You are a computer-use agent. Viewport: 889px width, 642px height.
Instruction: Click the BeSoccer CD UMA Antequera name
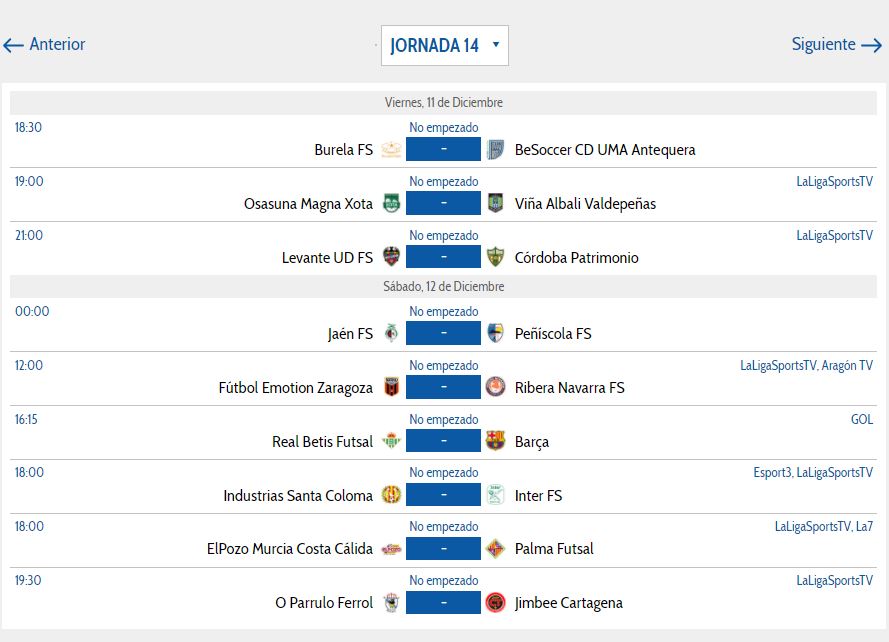(x=605, y=150)
